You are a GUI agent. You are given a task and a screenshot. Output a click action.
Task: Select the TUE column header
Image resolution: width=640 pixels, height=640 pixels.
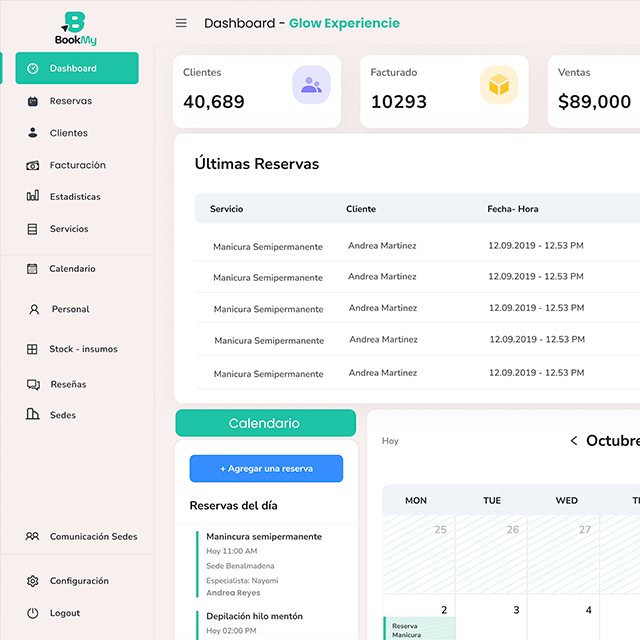pyautogui.click(x=492, y=500)
